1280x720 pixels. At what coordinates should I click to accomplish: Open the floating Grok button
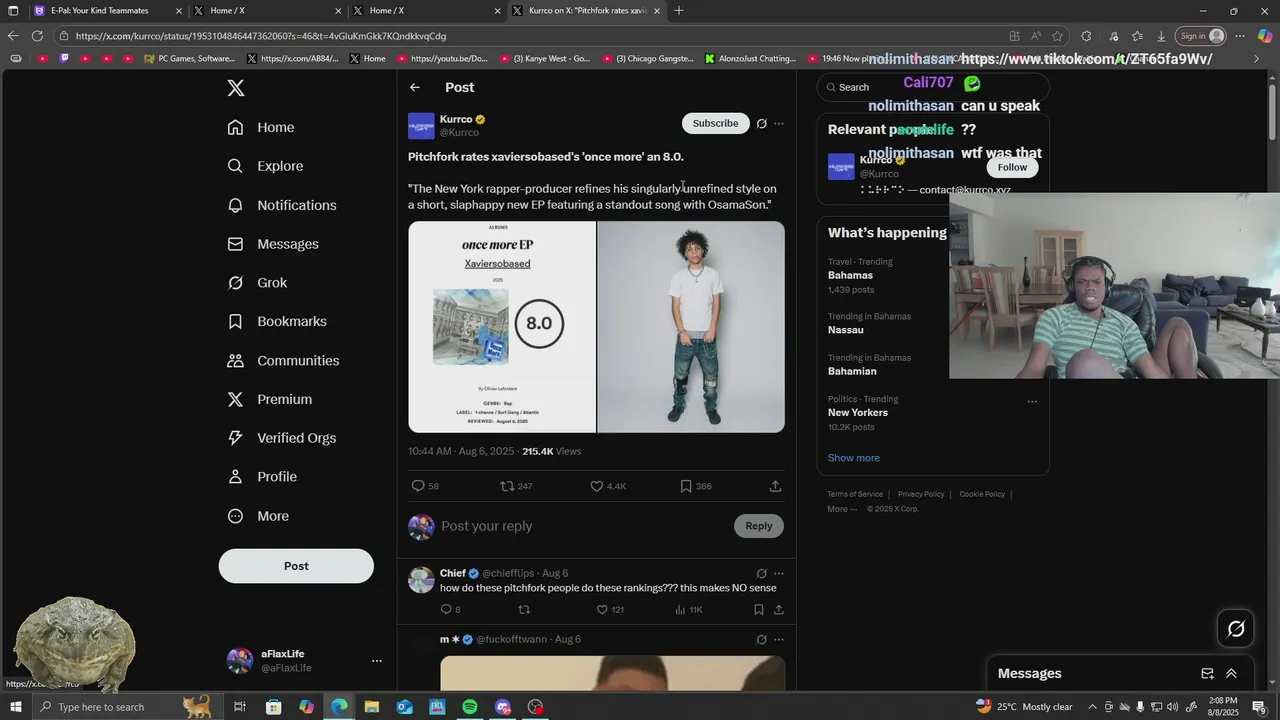[x=1236, y=628]
